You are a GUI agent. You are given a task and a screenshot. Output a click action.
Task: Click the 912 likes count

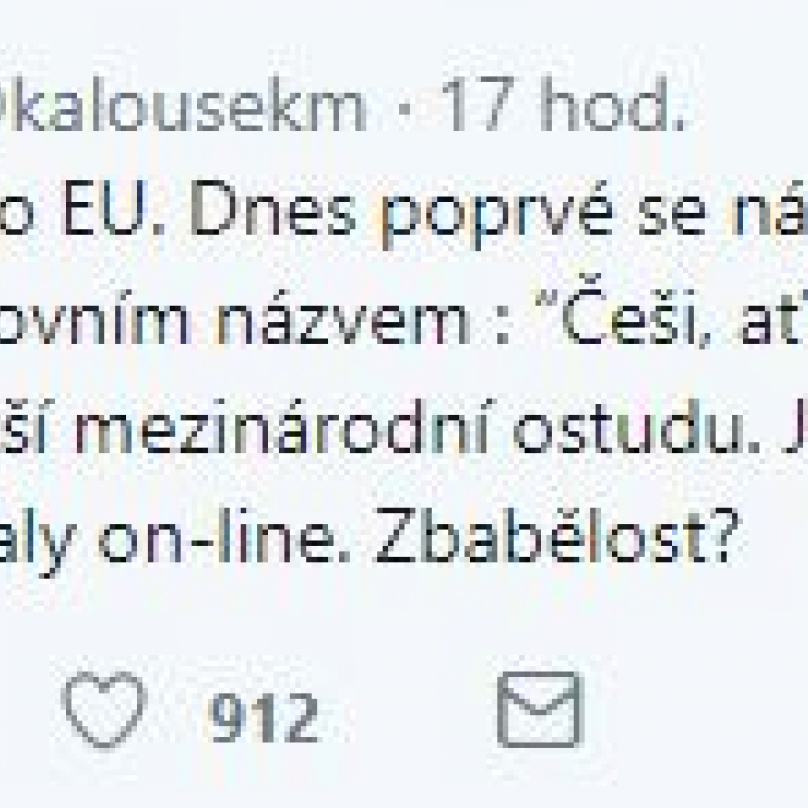point(264,716)
